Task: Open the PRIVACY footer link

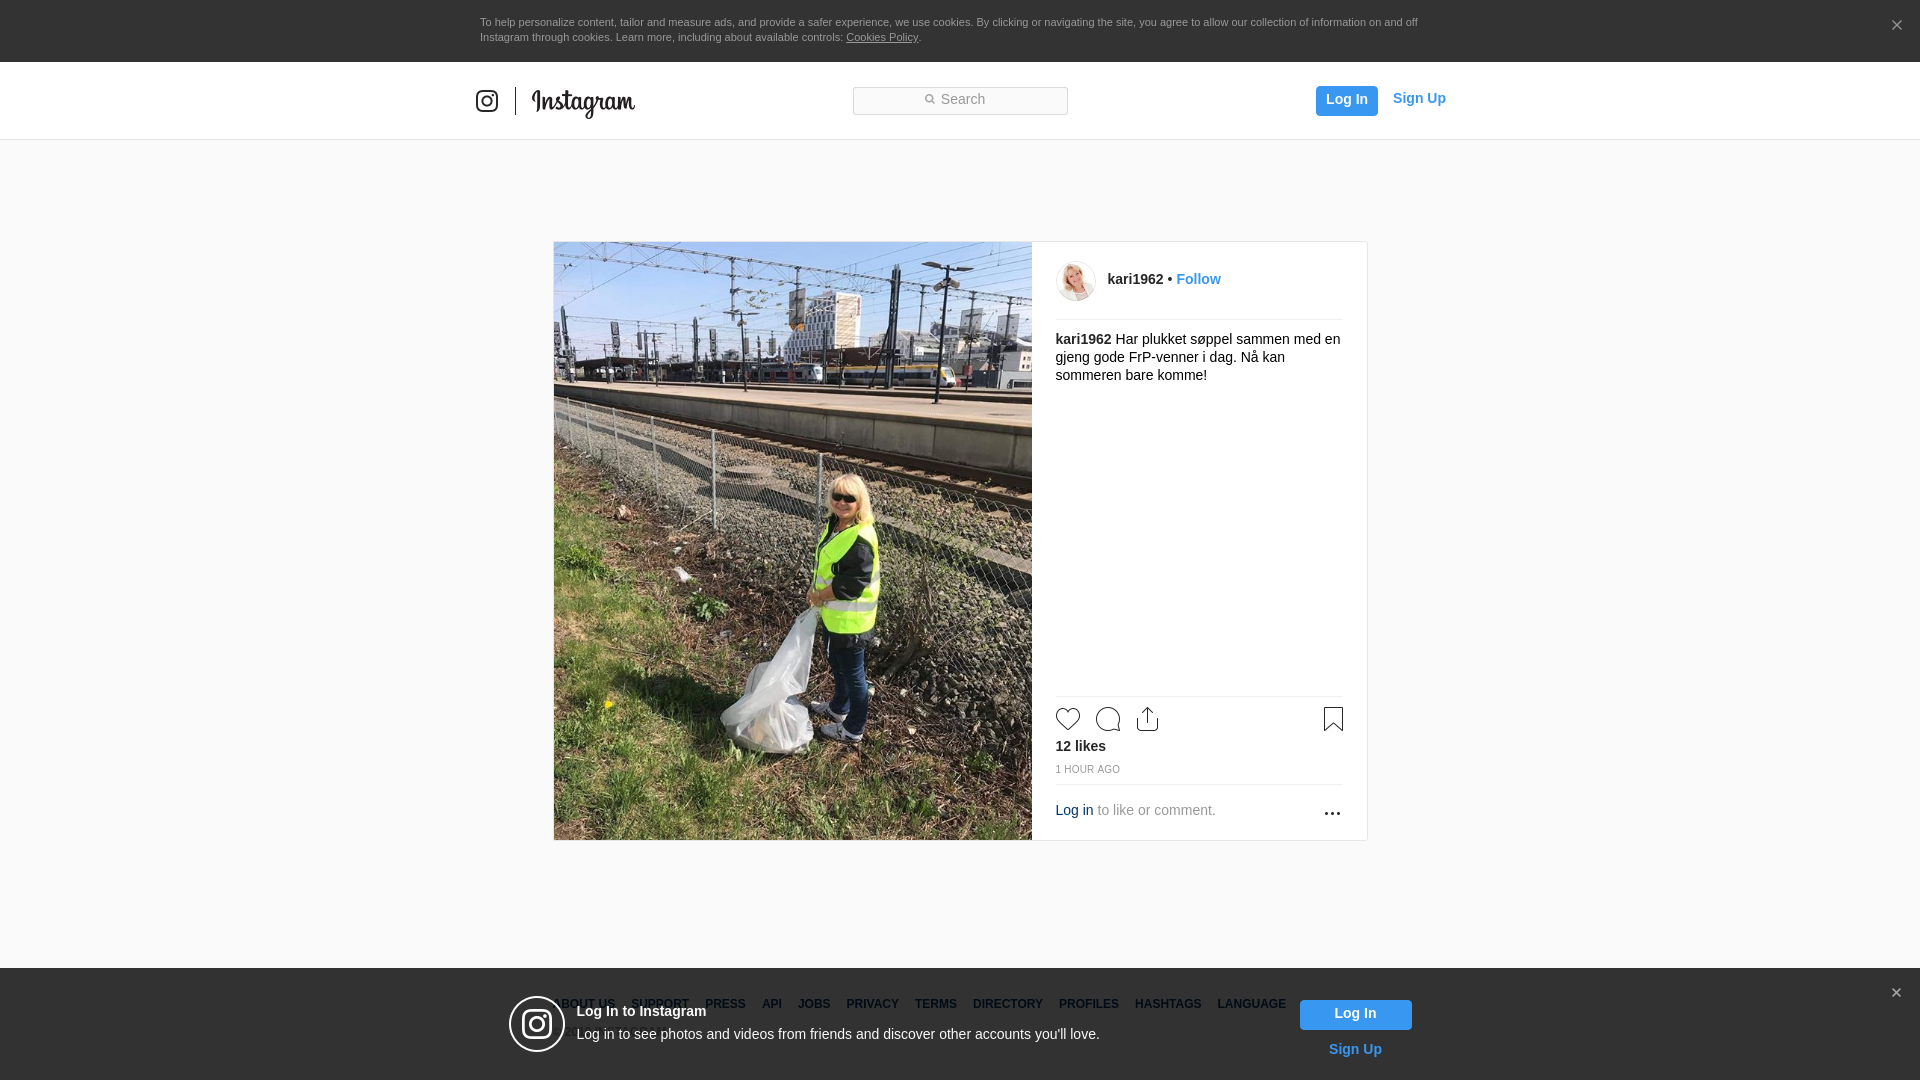Action: (872, 1004)
